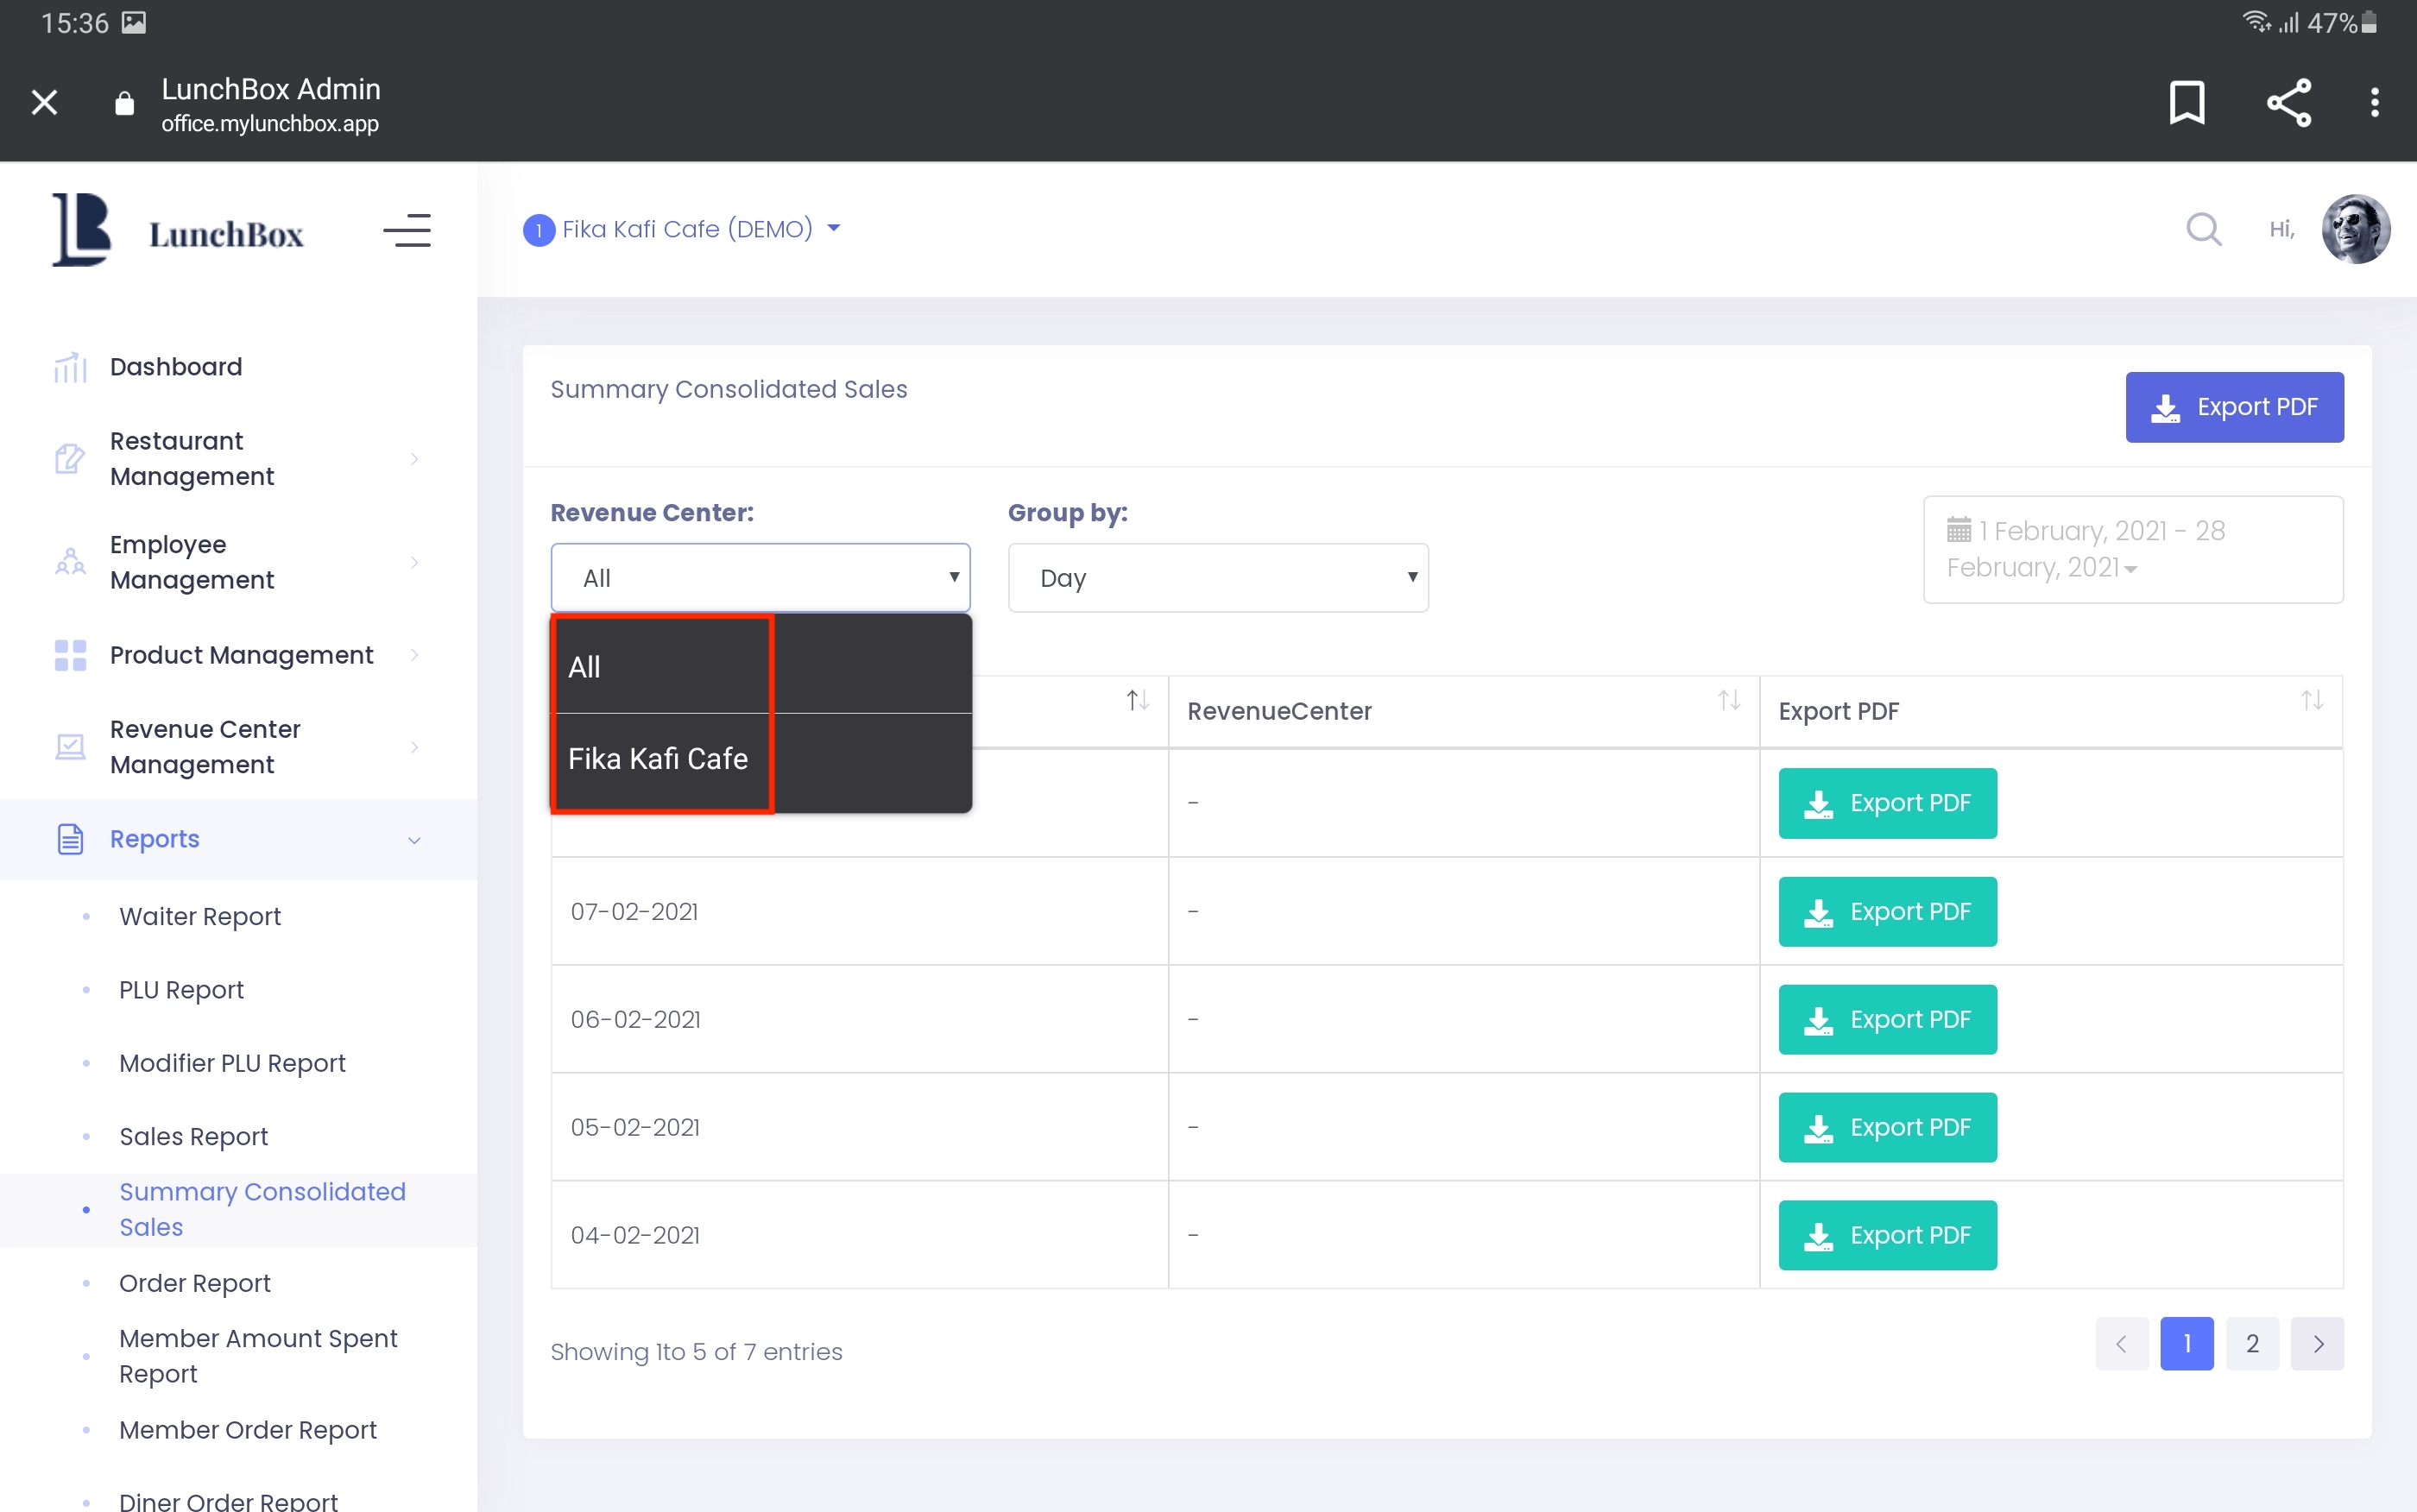This screenshot has width=2417, height=1512.
Task: Click the LunchBox logo icon
Action: click(81, 230)
